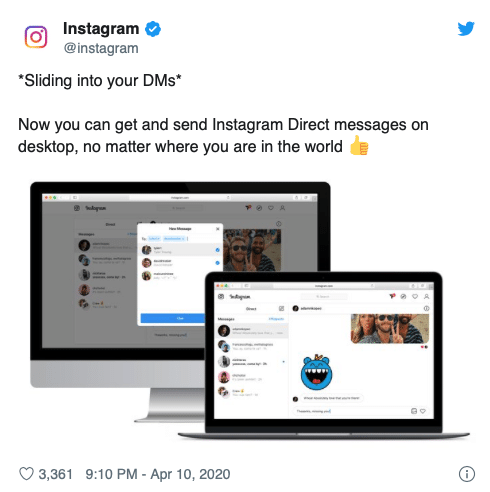Toggle the second recipient's blue checkmark
Image resolution: width=490 pixels, height=492 pixels.
217,263
